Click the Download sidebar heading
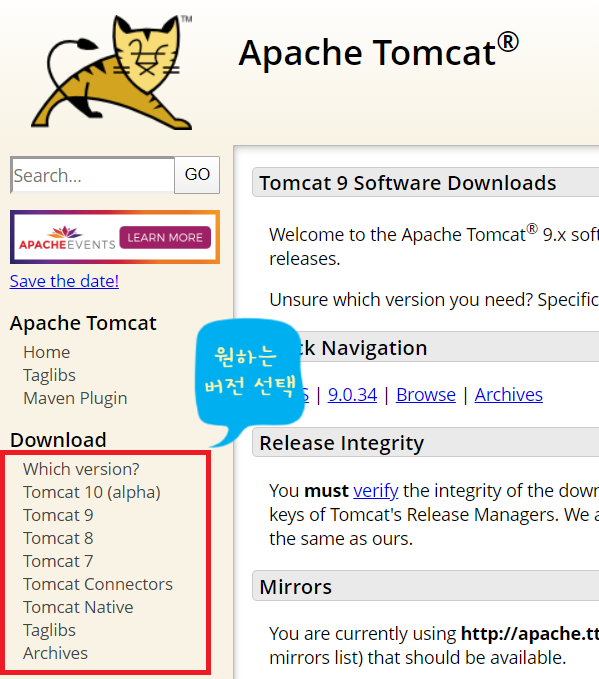The height and width of the screenshot is (679, 599). (x=58, y=440)
